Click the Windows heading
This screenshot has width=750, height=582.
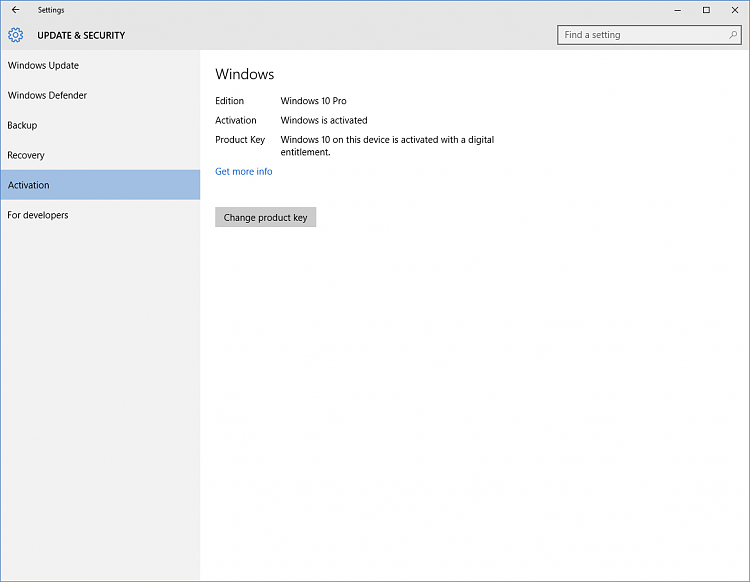(x=244, y=74)
